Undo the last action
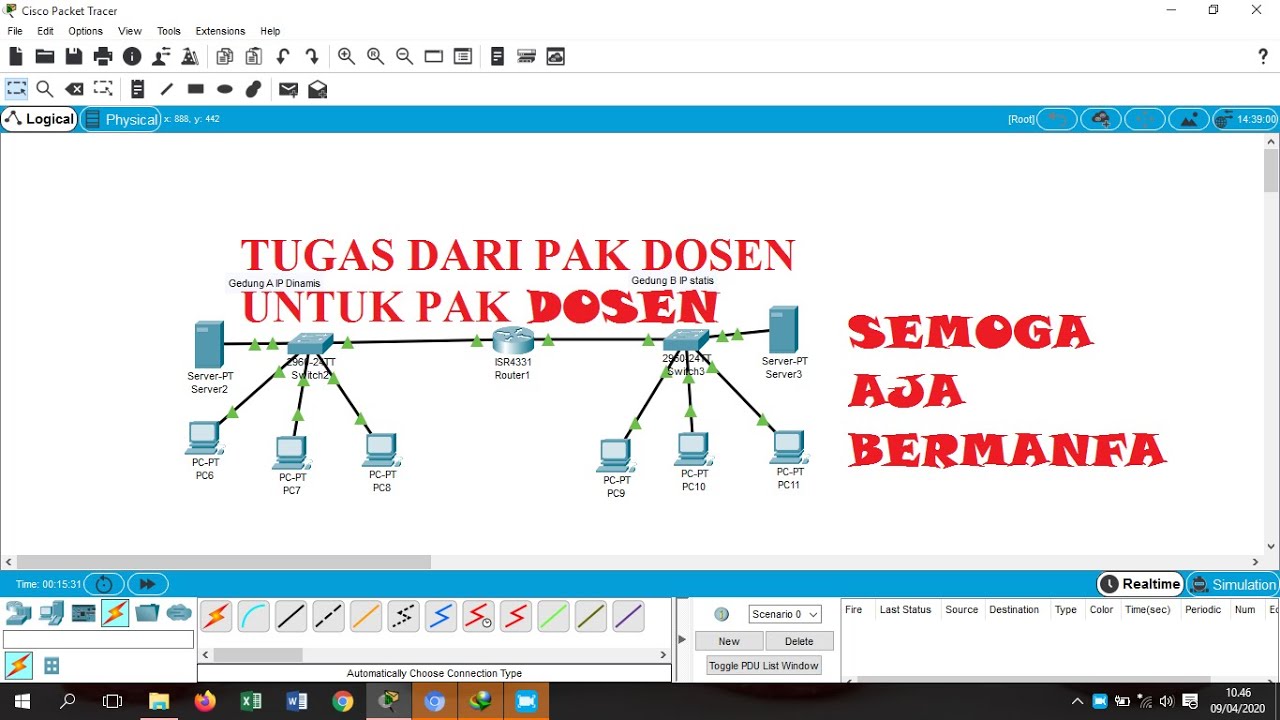1280x720 pixels. pyautogui.click(x=283, y=57)
